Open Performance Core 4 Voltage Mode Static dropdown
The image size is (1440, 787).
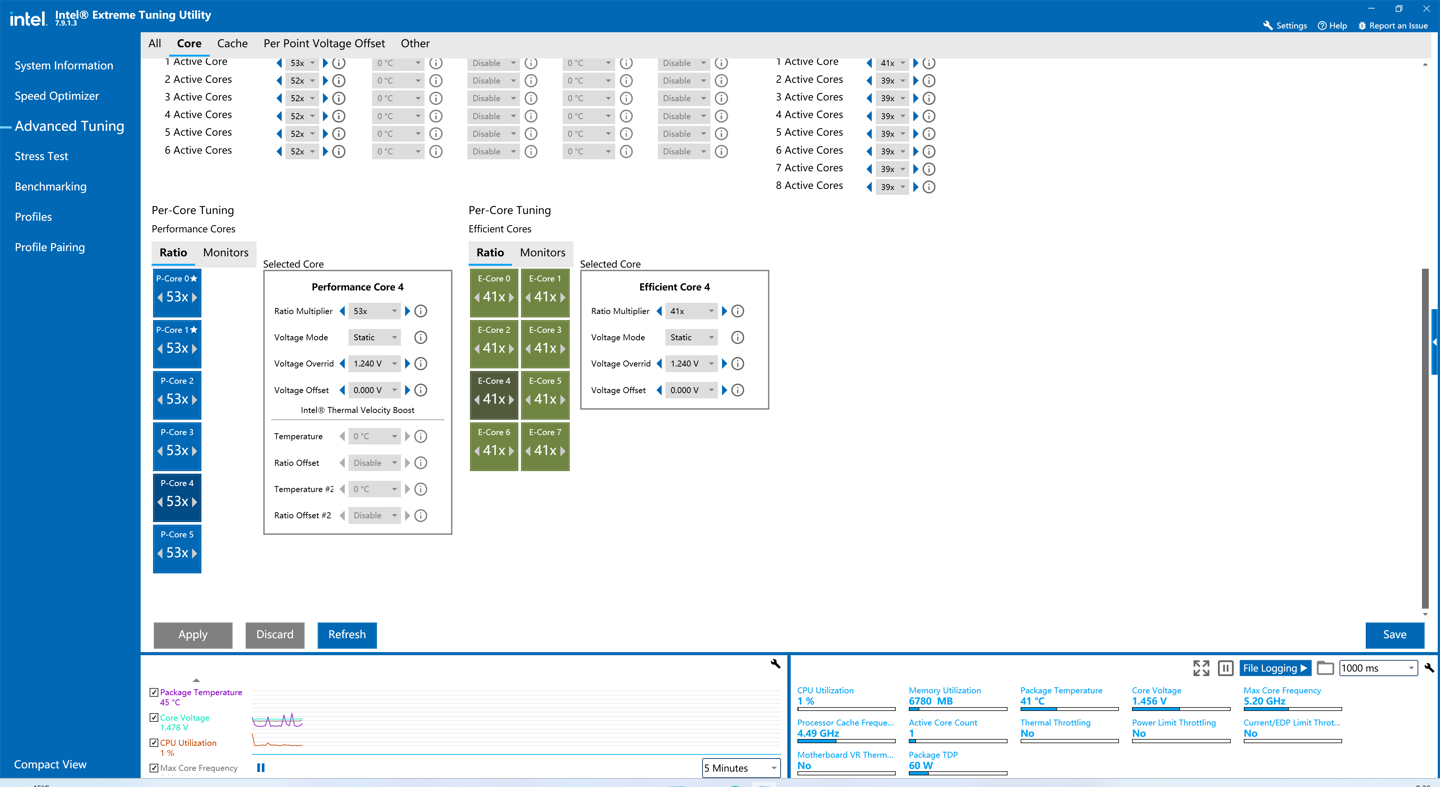(374, 337)
